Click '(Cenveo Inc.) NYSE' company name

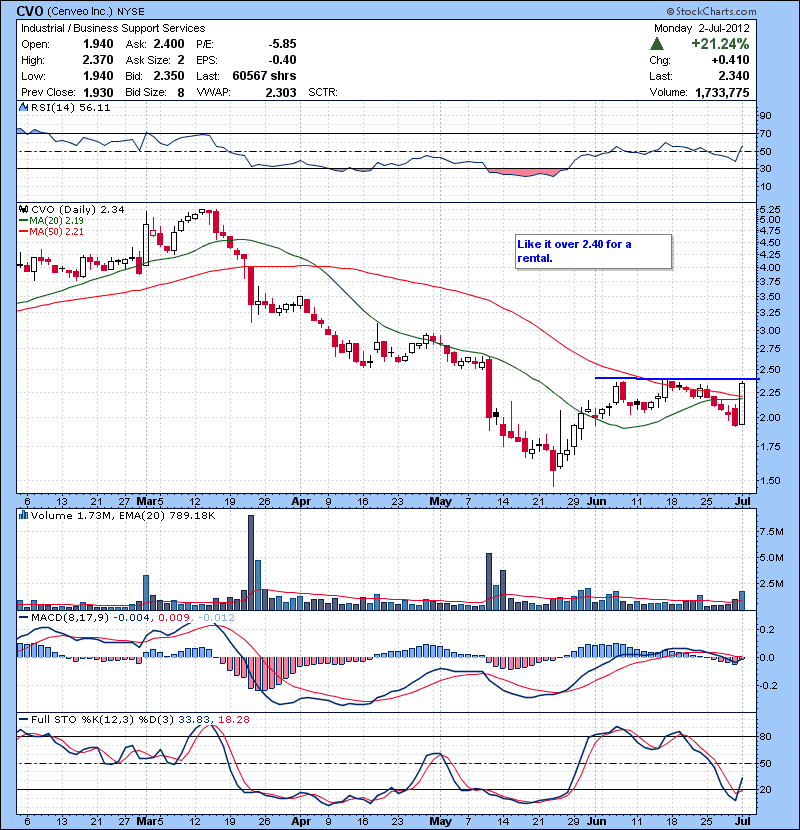[96, 12]
